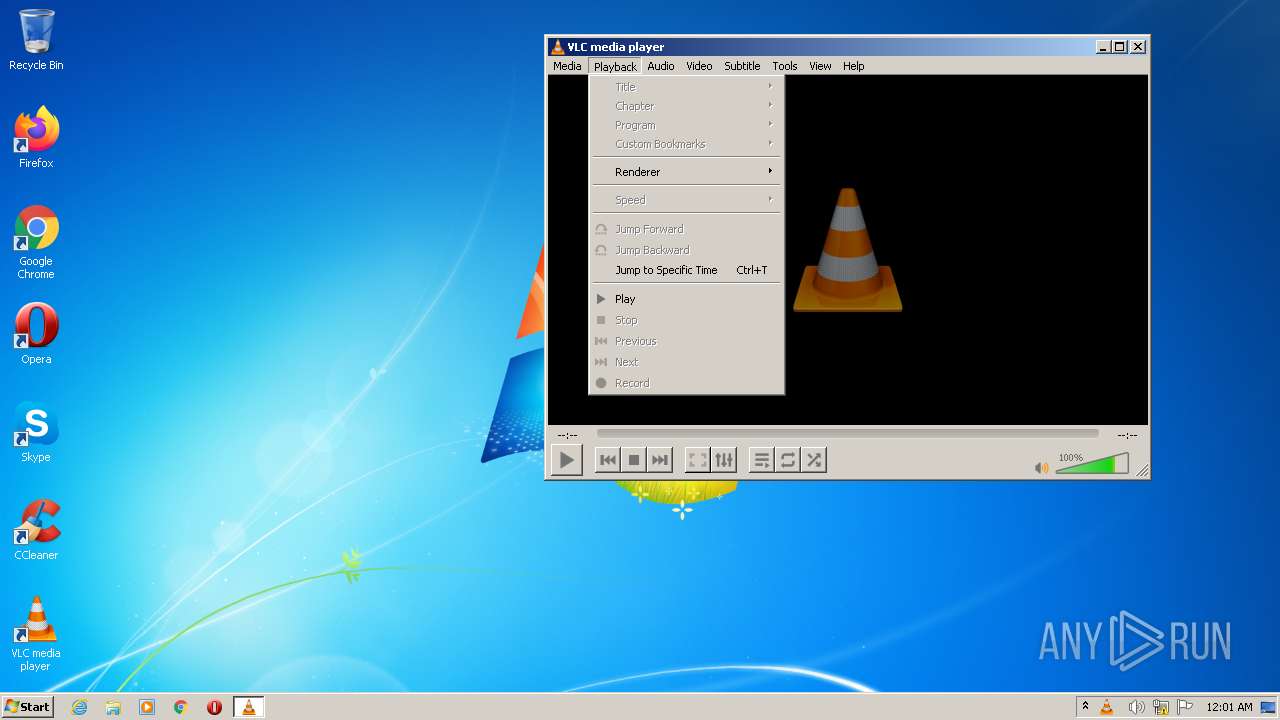Adjust the VLC volume slider

[x=1092, y=464]
